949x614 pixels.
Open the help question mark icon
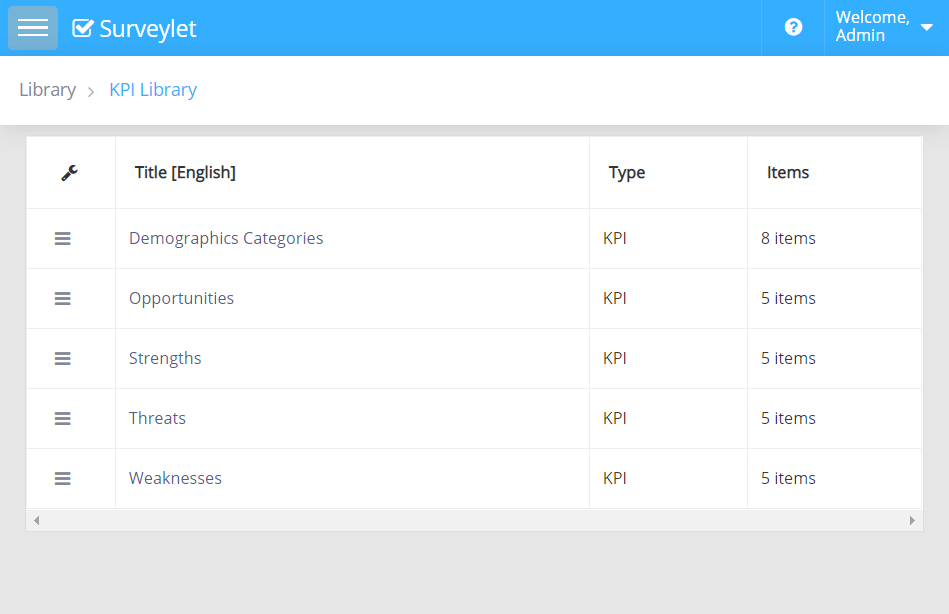point(793,28)
